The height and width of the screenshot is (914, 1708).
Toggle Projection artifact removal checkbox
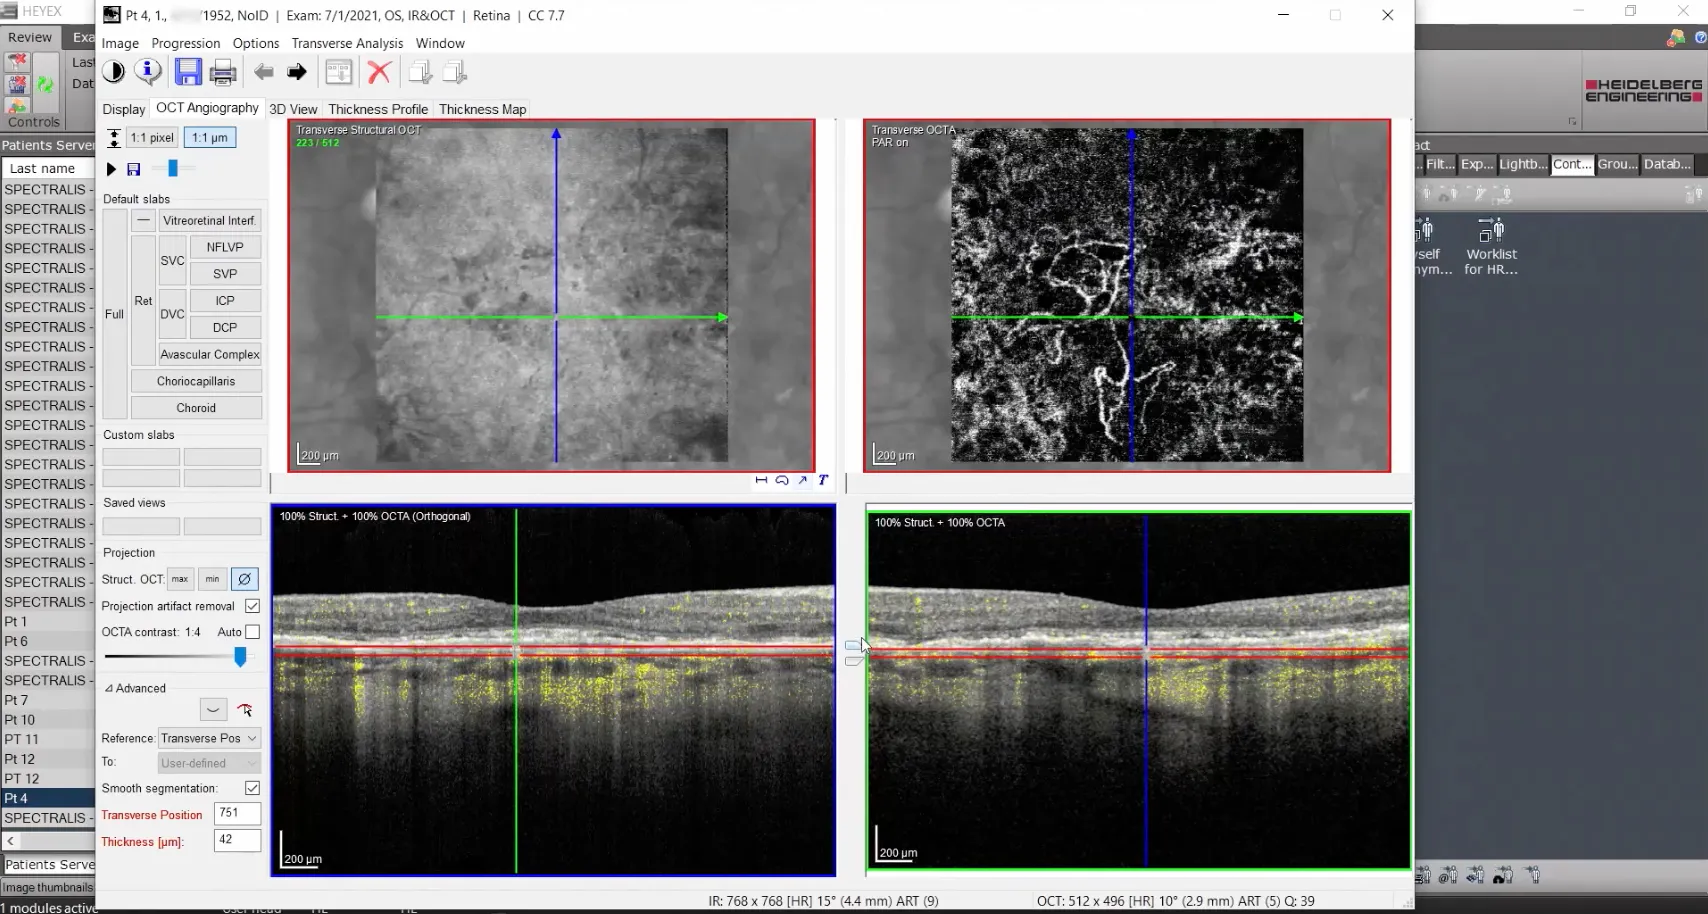click(x=252, y=606)
